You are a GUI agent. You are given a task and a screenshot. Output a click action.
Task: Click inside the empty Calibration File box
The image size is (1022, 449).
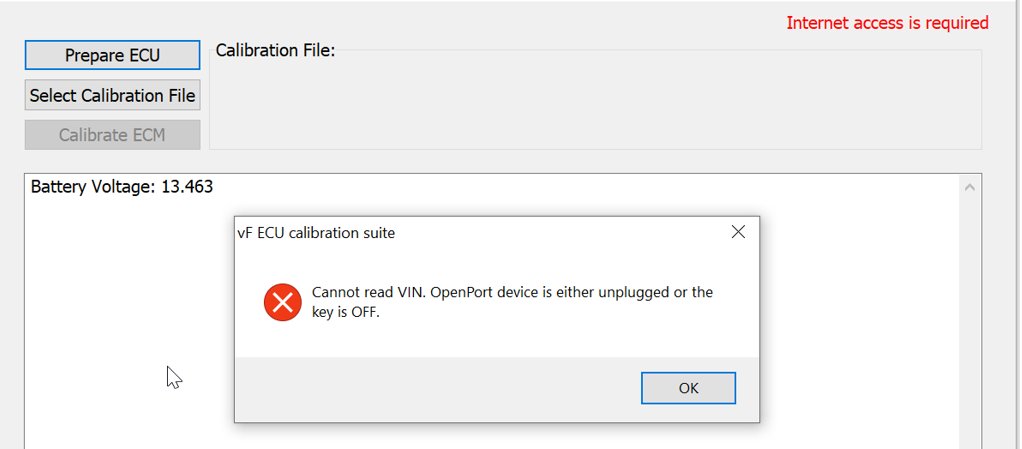tap(595, 104)
